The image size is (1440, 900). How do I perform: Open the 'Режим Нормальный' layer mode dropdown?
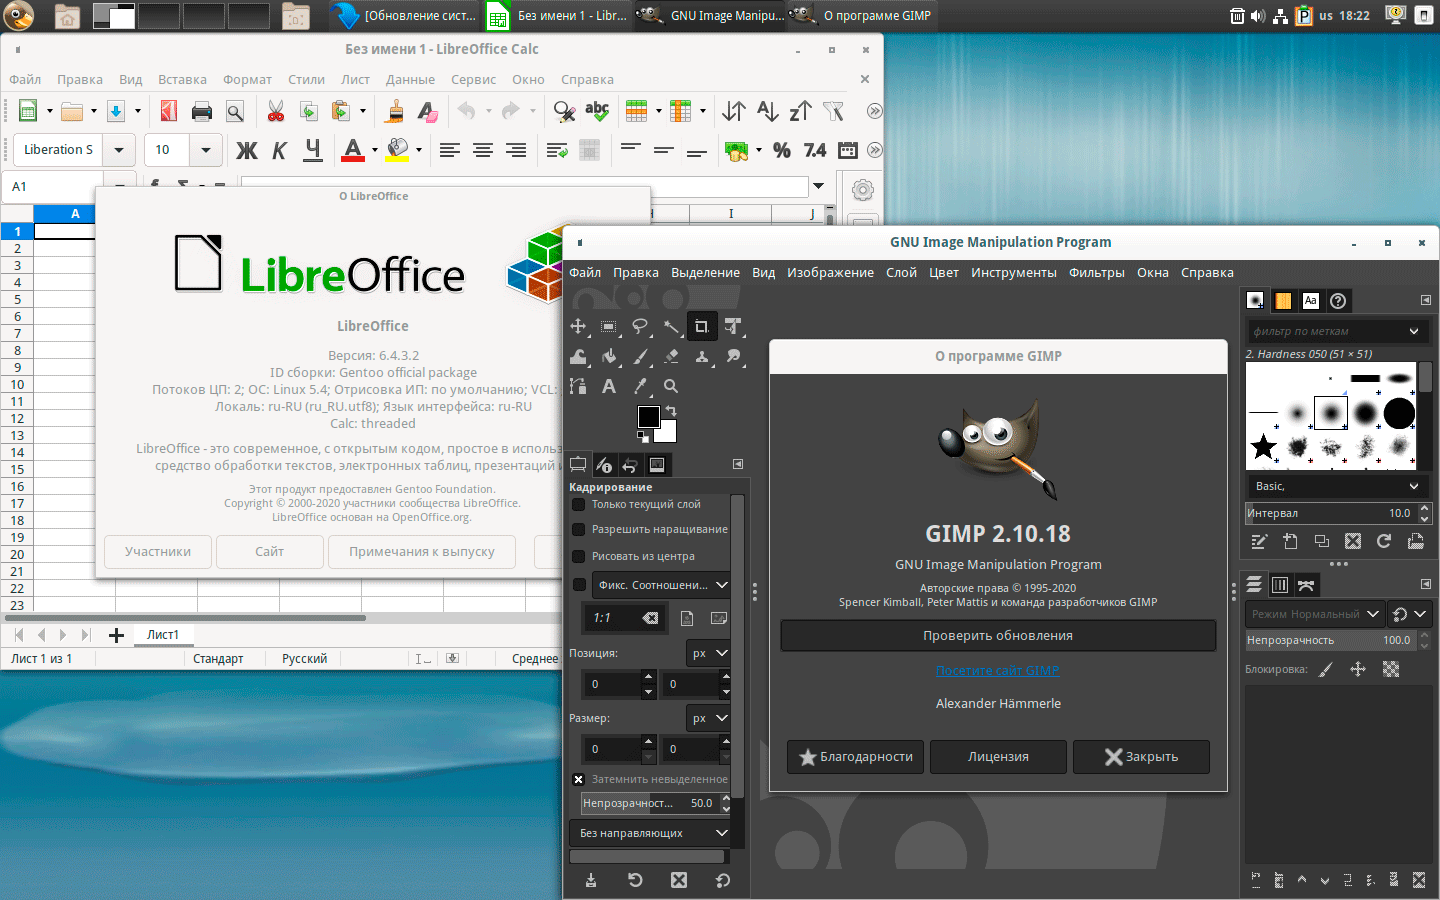point(1314,614)
